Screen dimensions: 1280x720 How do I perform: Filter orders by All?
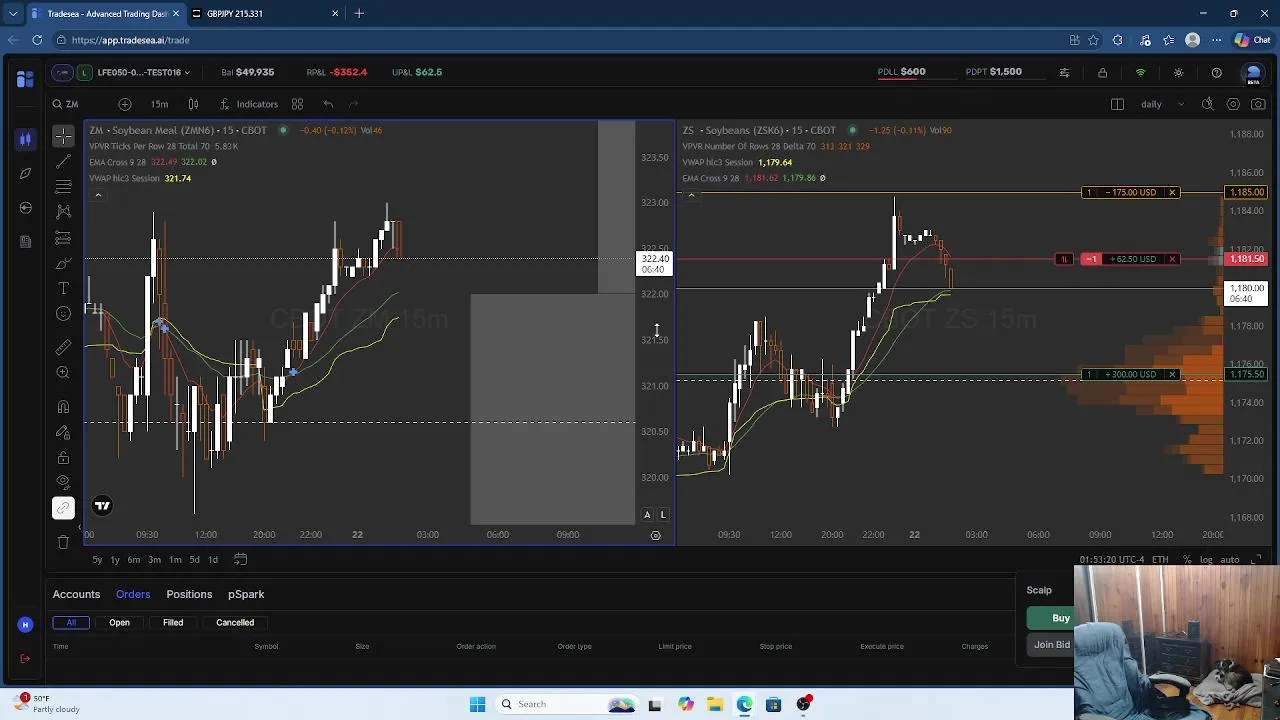tap(71, 622)
